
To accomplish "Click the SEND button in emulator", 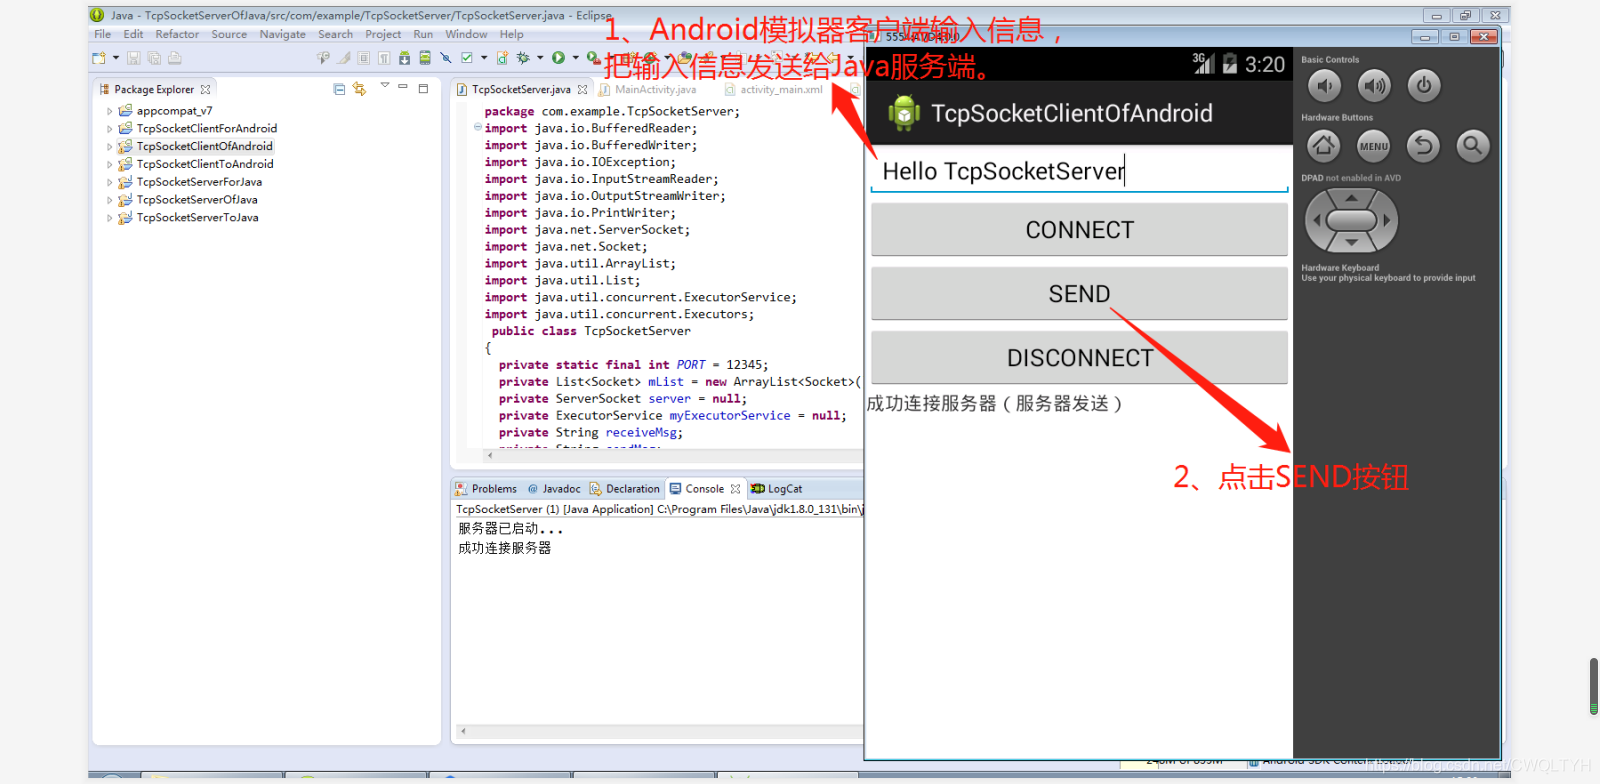I will coord(1079,293).
